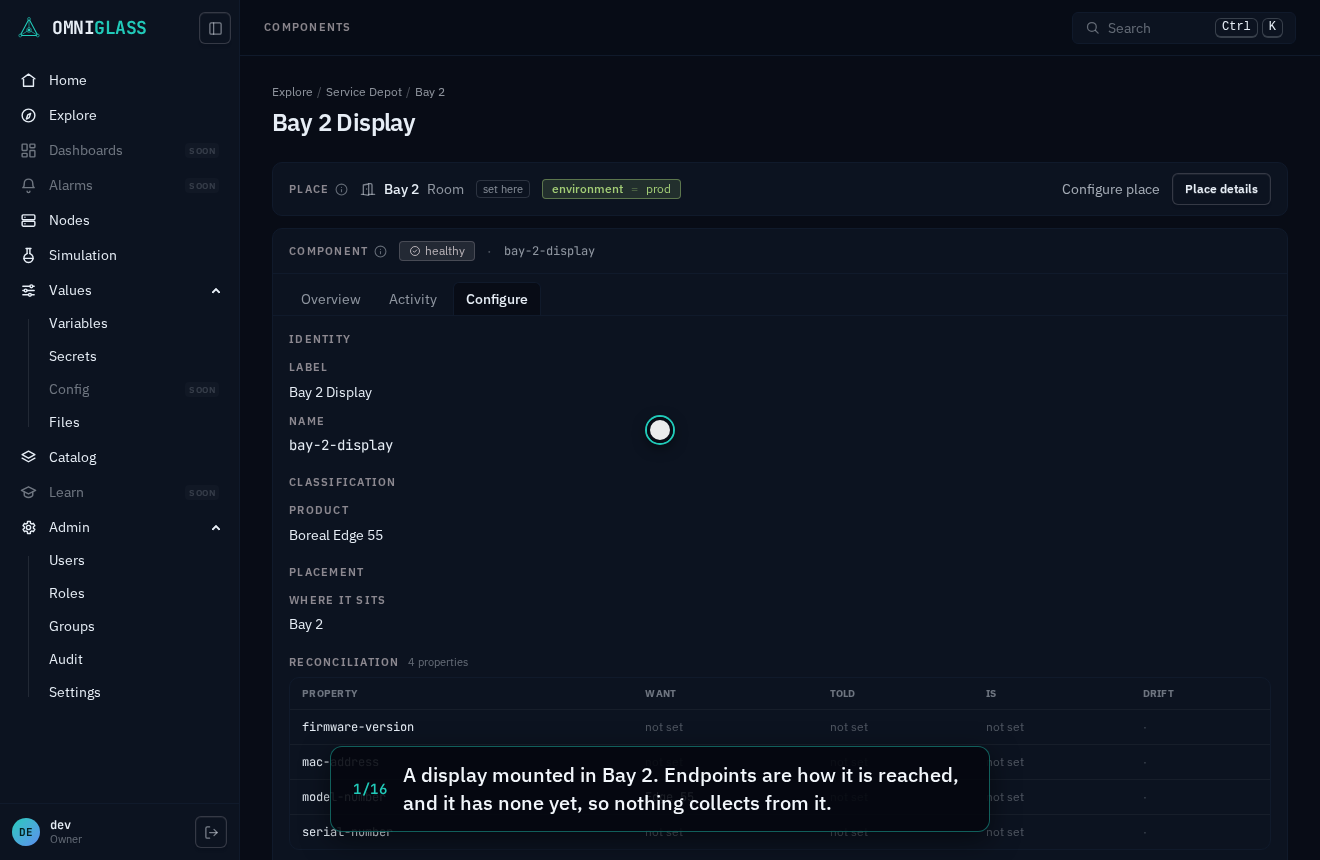This screenshot has height=860, width=1320.
Task: Open Groups under Admin
Action: 72,626
